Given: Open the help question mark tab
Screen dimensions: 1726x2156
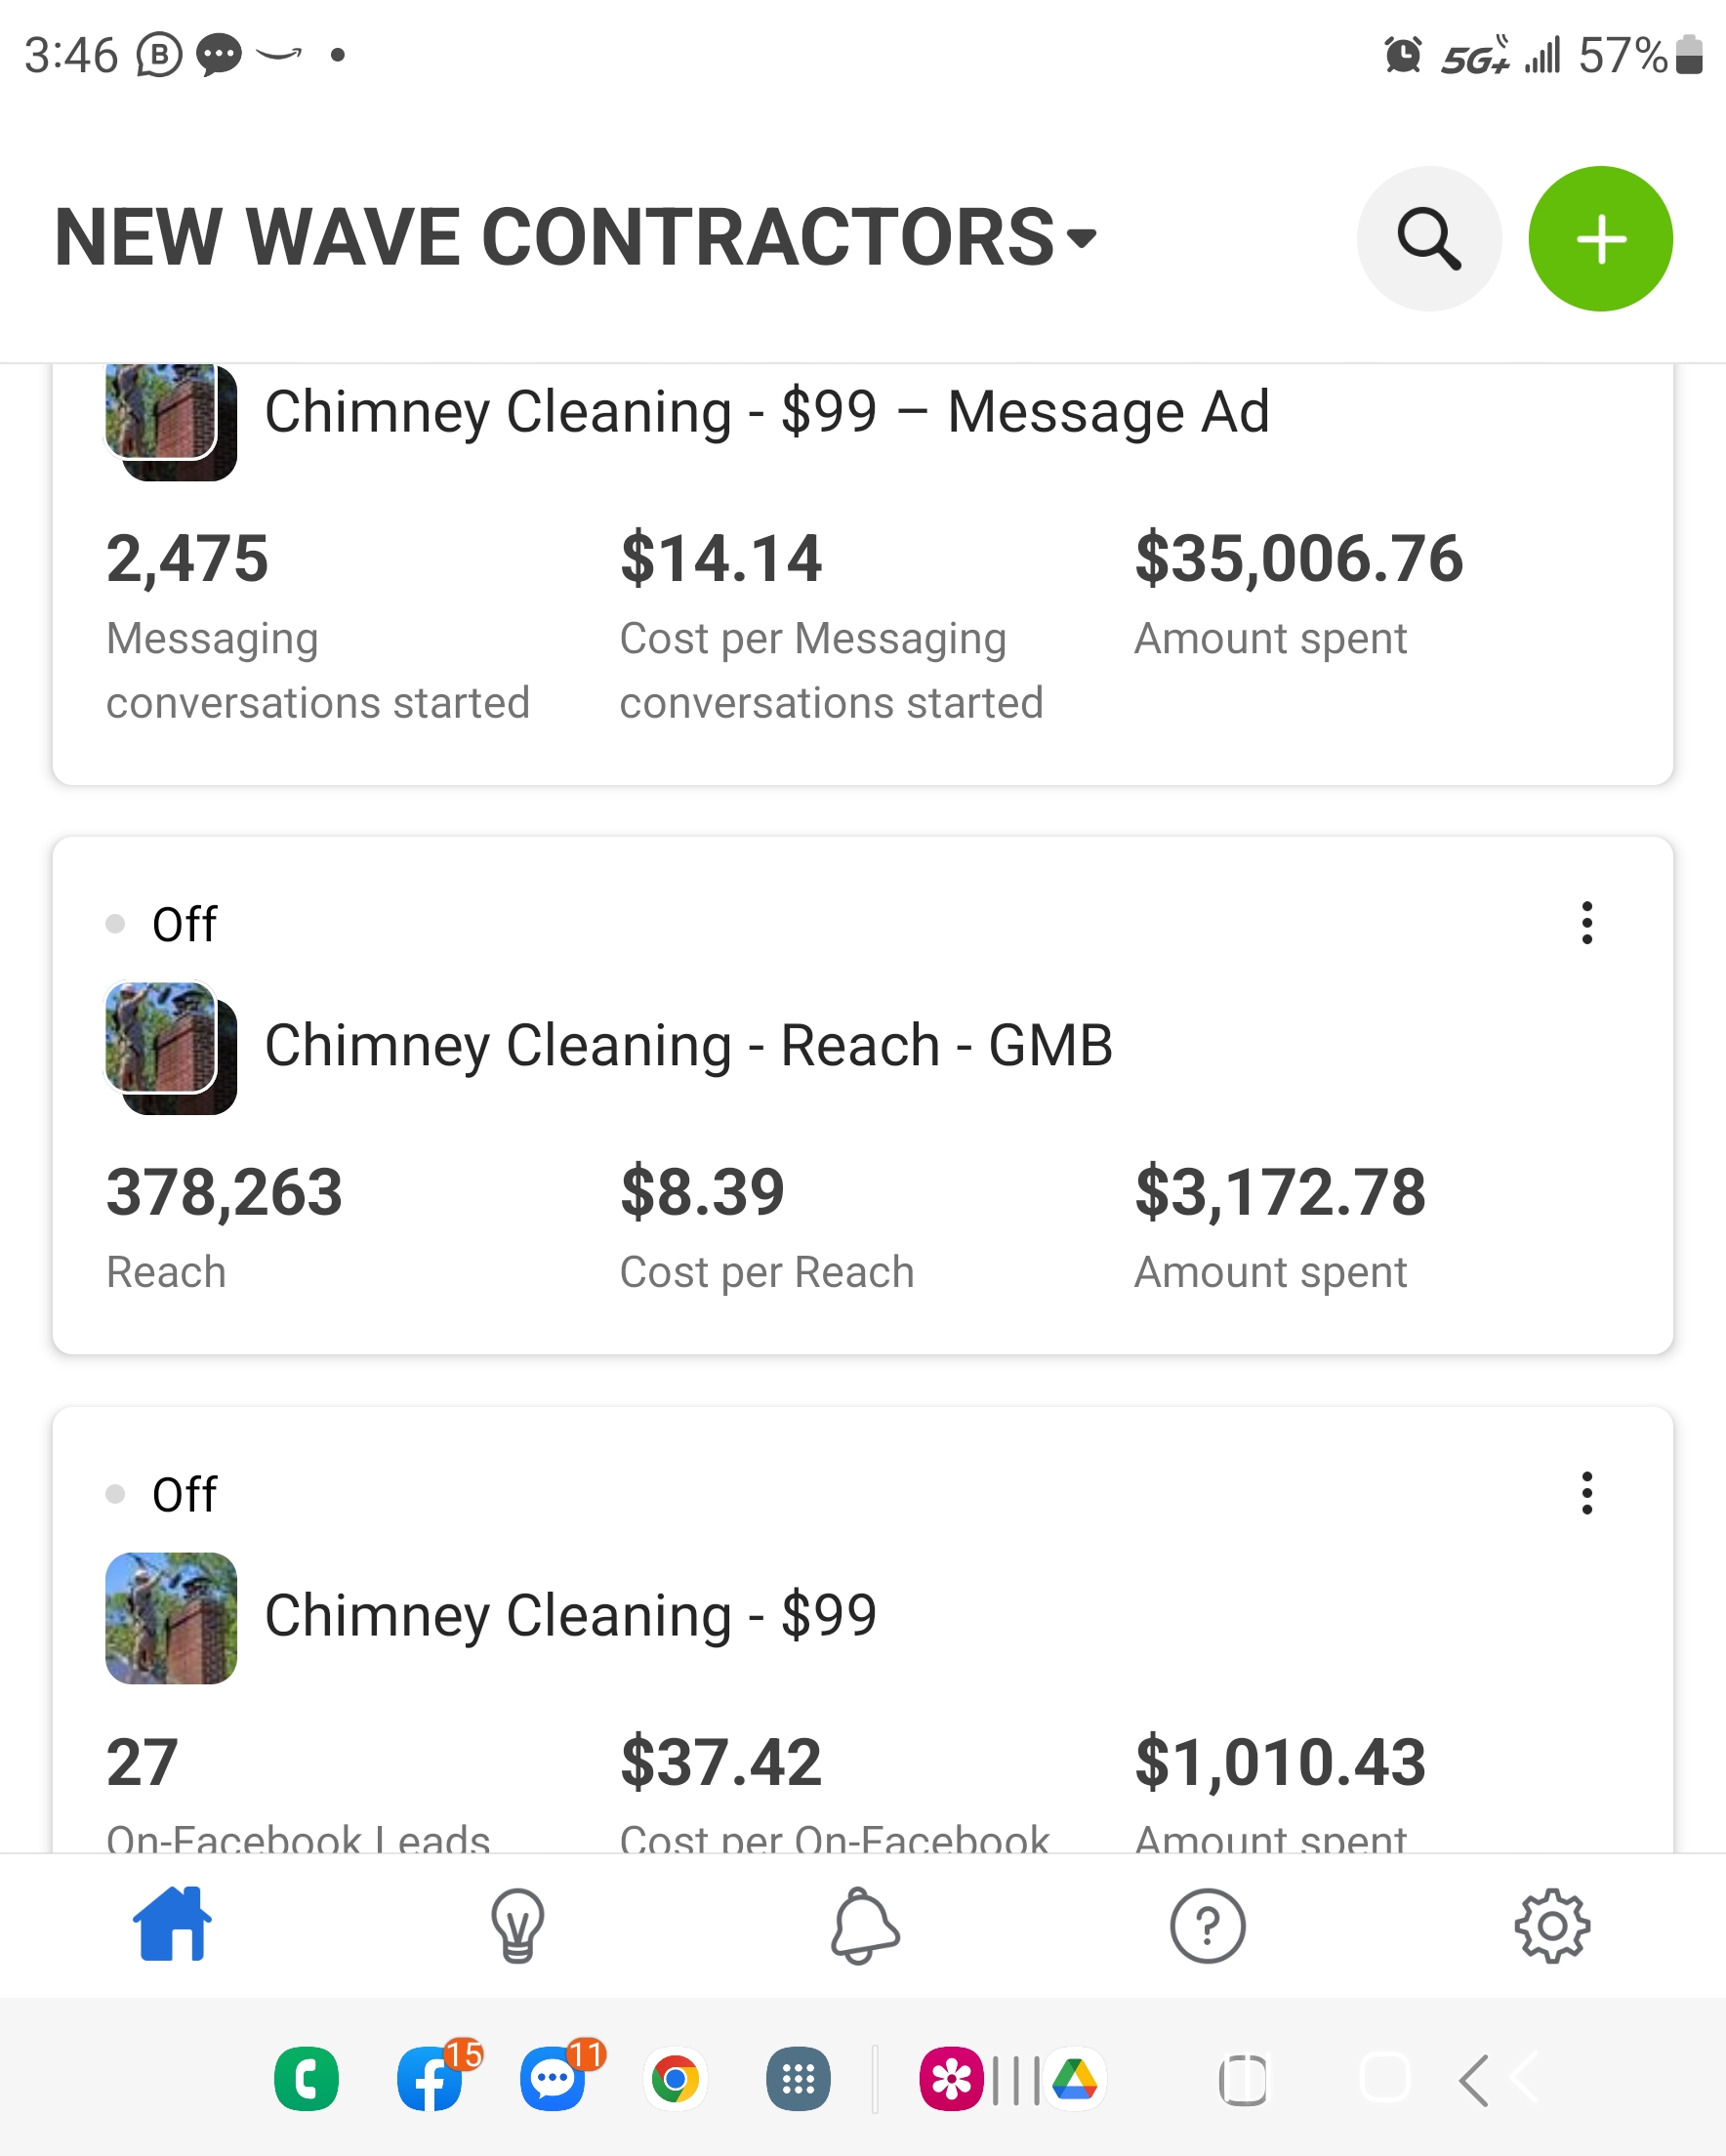Looking at the screenshot, I should click(x=1207, y=1925).
